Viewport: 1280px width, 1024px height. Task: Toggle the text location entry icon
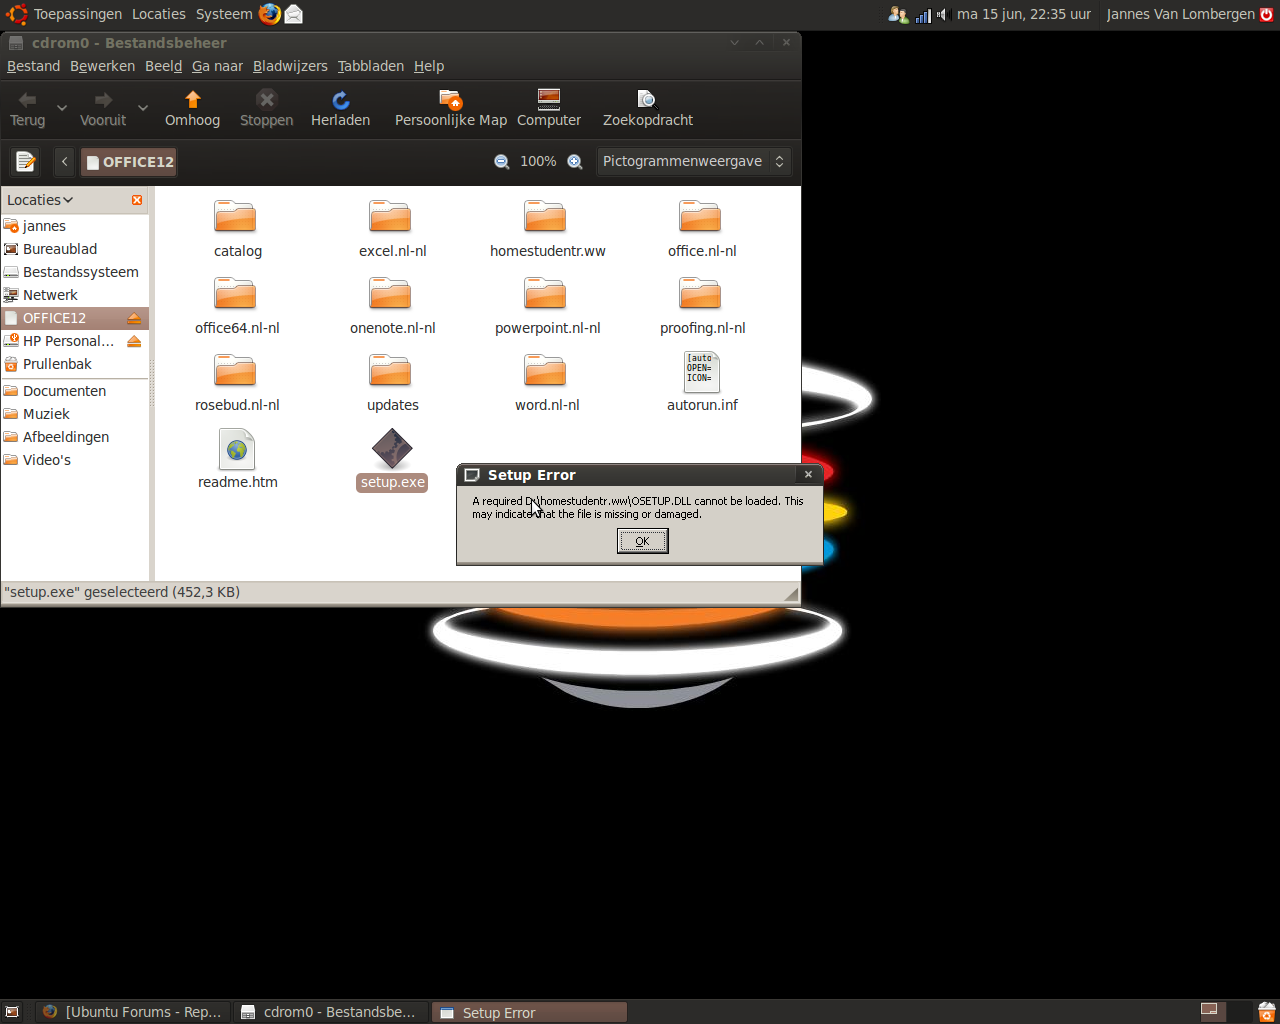tap(25, 161)
